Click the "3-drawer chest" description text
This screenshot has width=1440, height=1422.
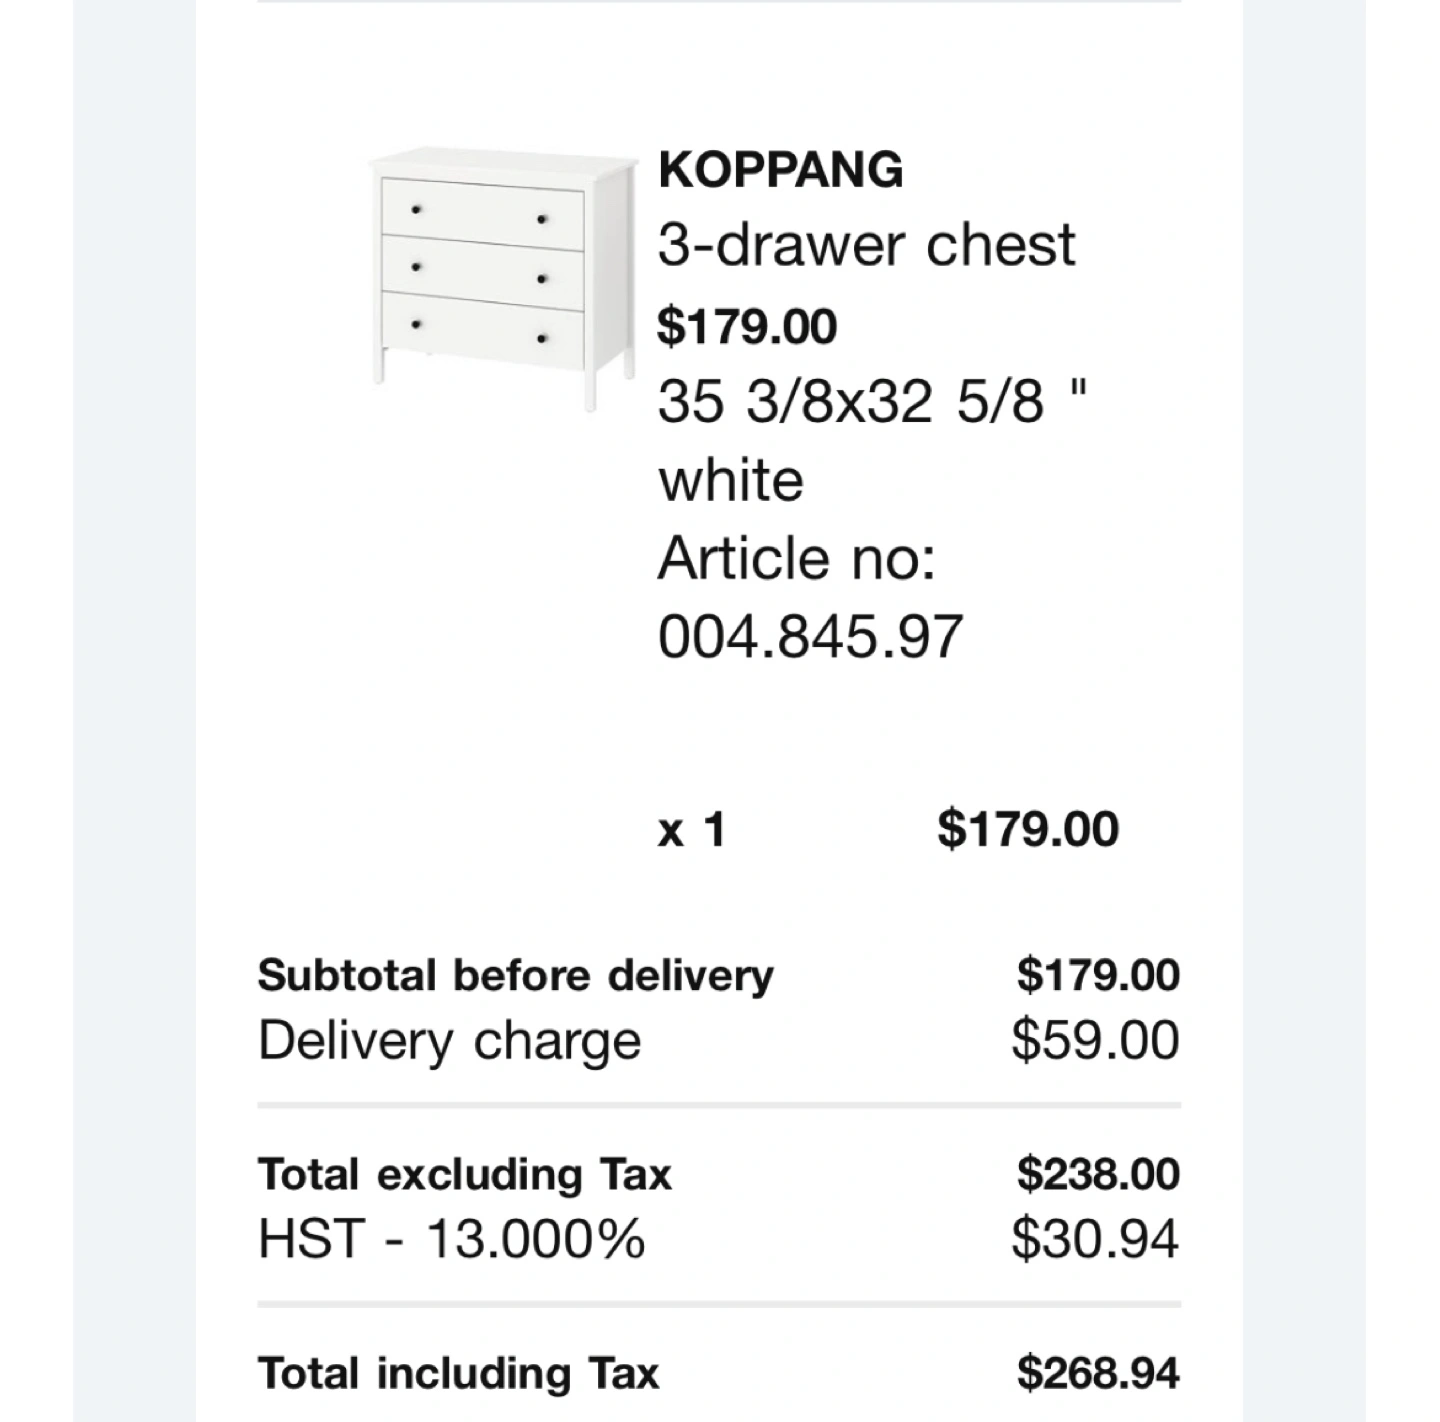click(866, 245)
